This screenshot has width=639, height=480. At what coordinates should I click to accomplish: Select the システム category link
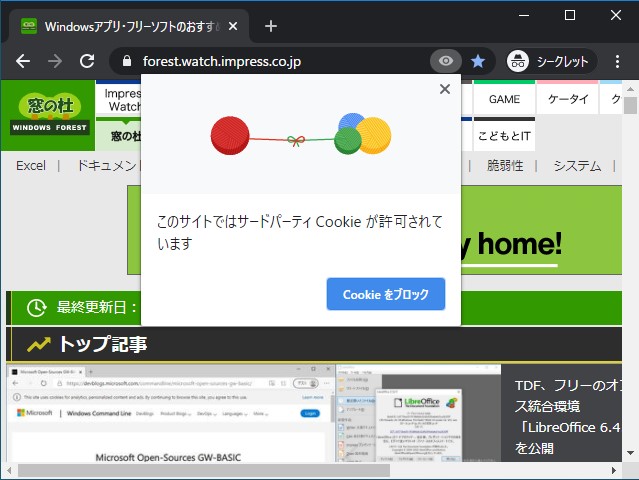click(x=577, y=166)
